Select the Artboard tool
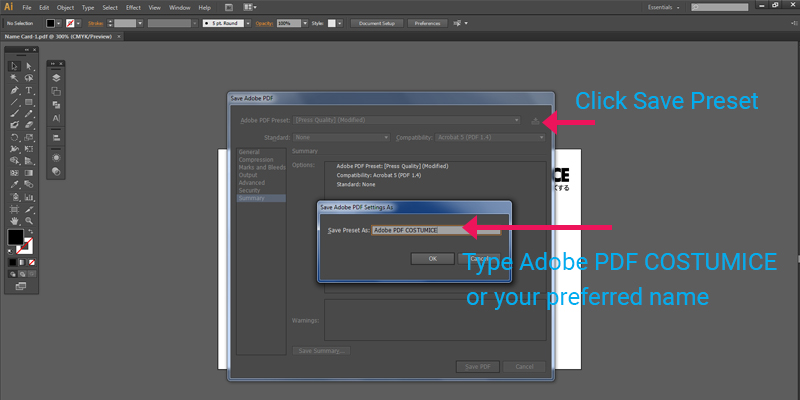Screen dimensions: 800x400 (14, 209)
